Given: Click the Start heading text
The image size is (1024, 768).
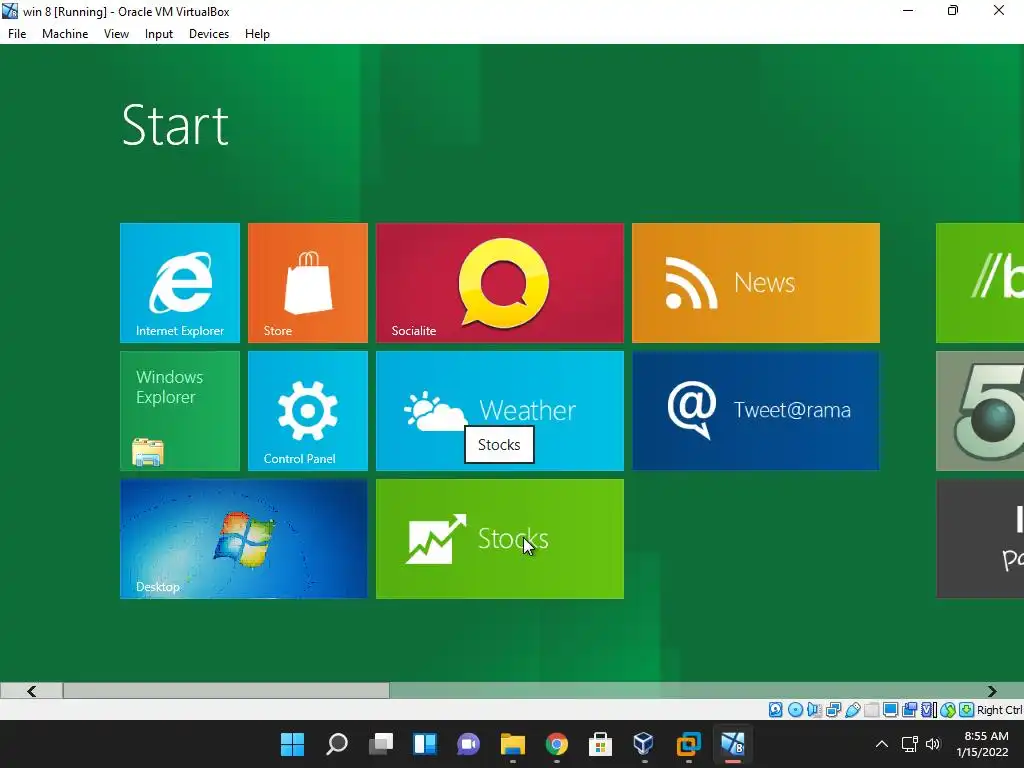Looking at the screenshot, I should 175,125.
